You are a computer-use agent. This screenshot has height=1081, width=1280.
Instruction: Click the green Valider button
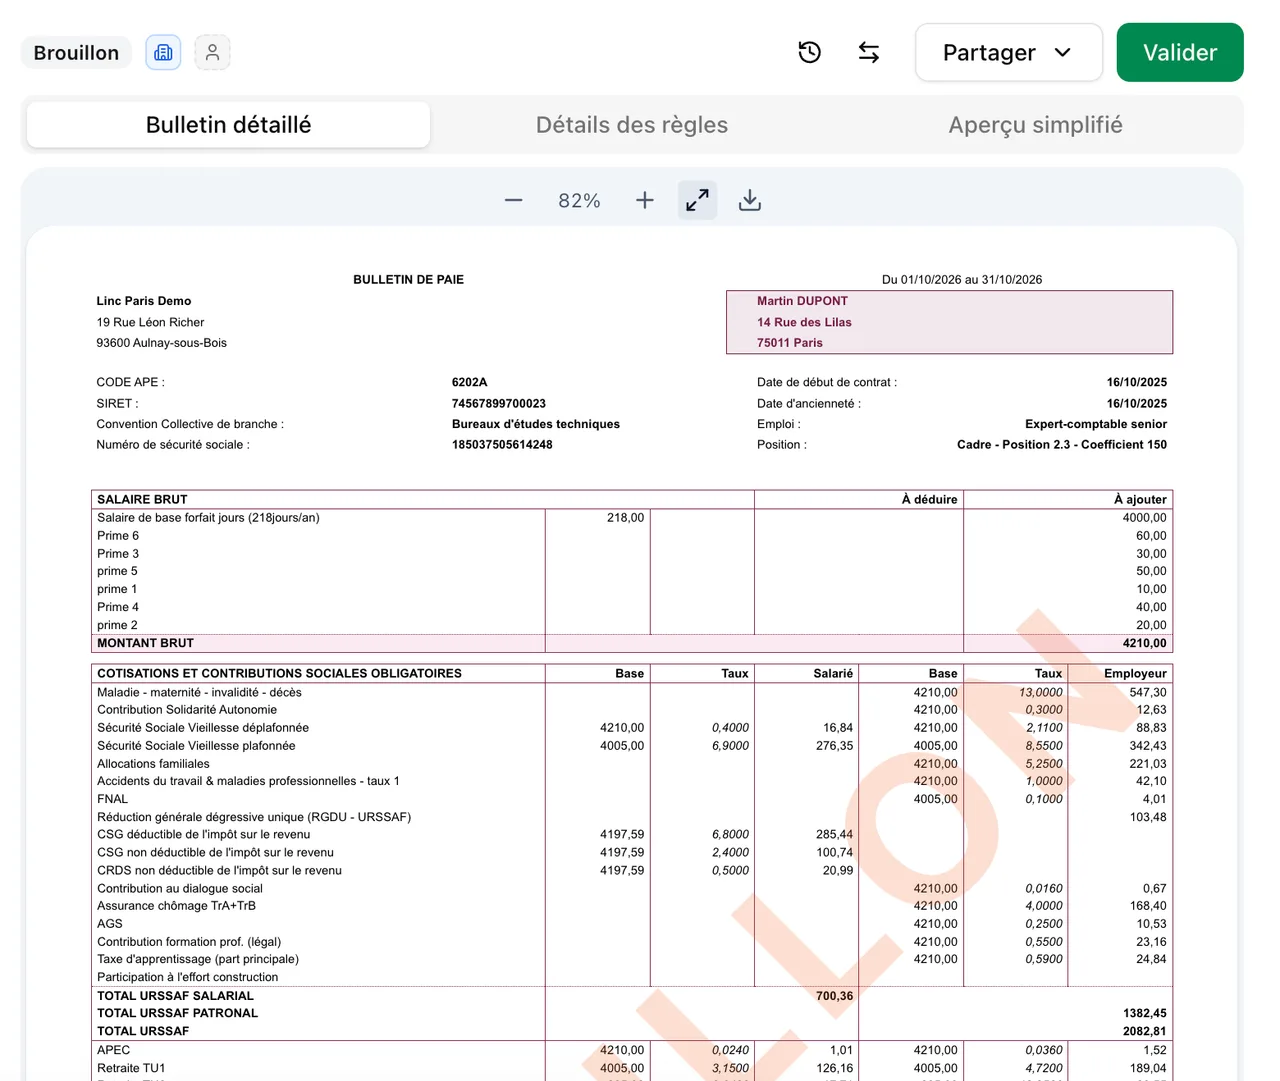point(1180,52)
